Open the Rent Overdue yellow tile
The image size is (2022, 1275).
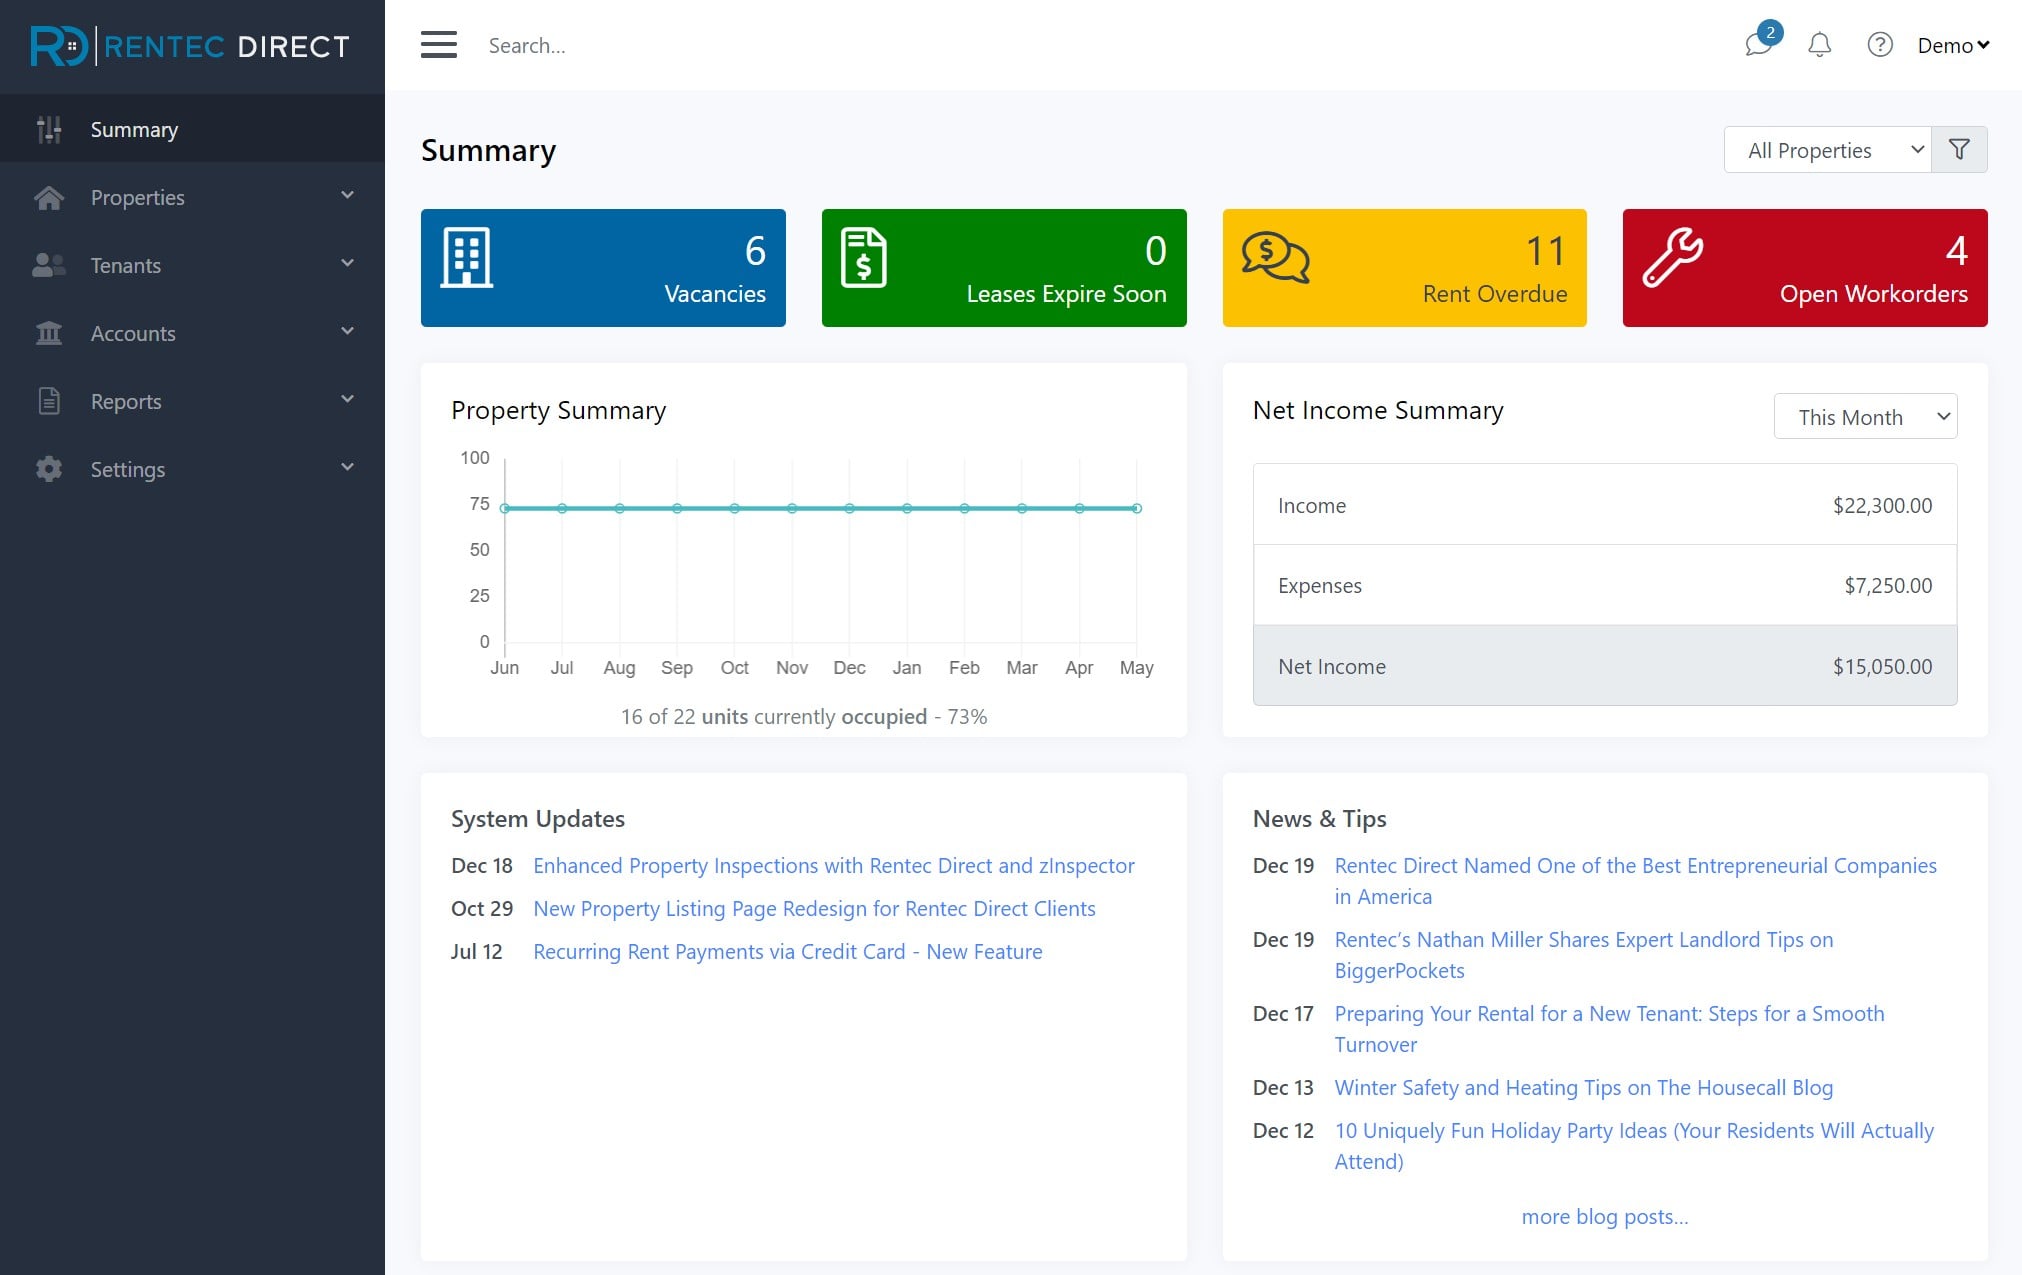click(x=1404, y=268)
